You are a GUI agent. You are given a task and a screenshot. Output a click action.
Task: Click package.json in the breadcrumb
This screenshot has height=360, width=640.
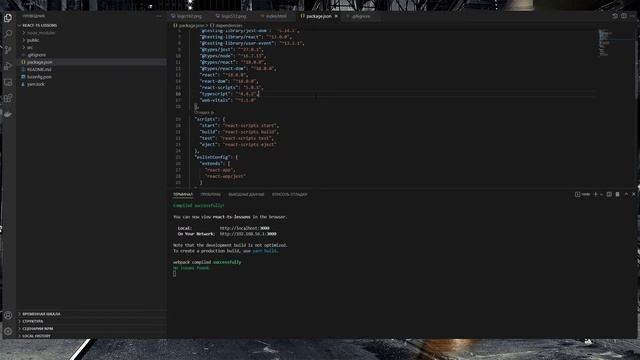(x=191, y=25)
